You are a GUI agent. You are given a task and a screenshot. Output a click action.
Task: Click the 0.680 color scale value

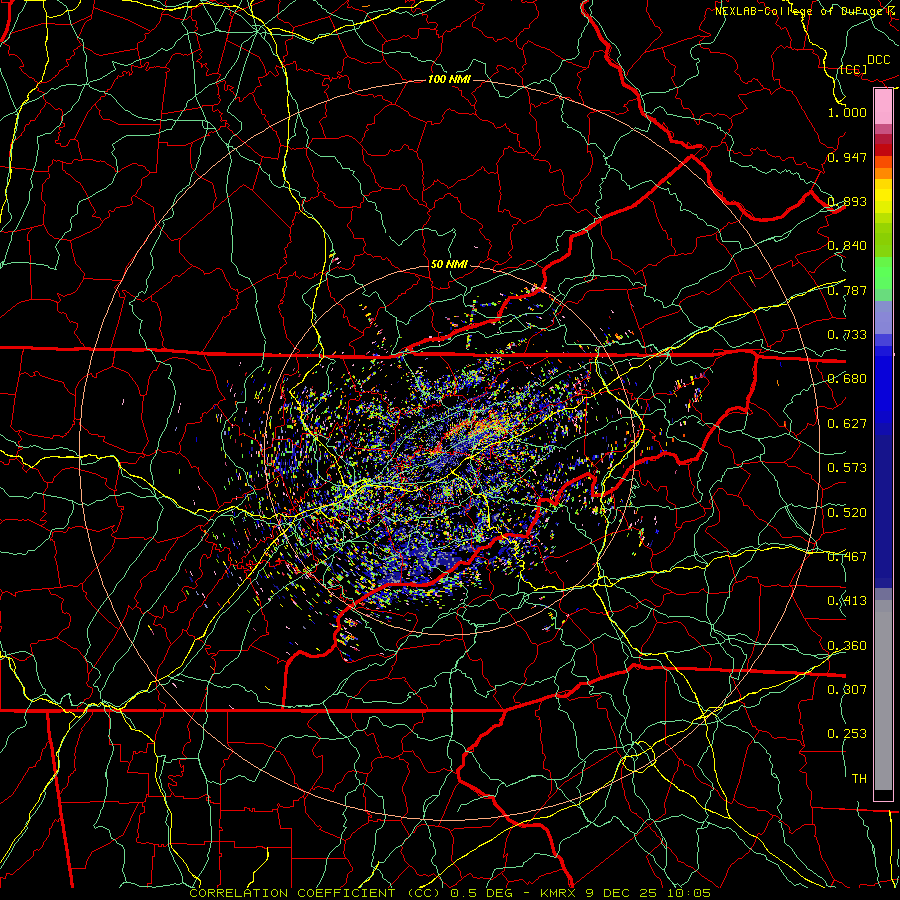click(x=847, y=379)
